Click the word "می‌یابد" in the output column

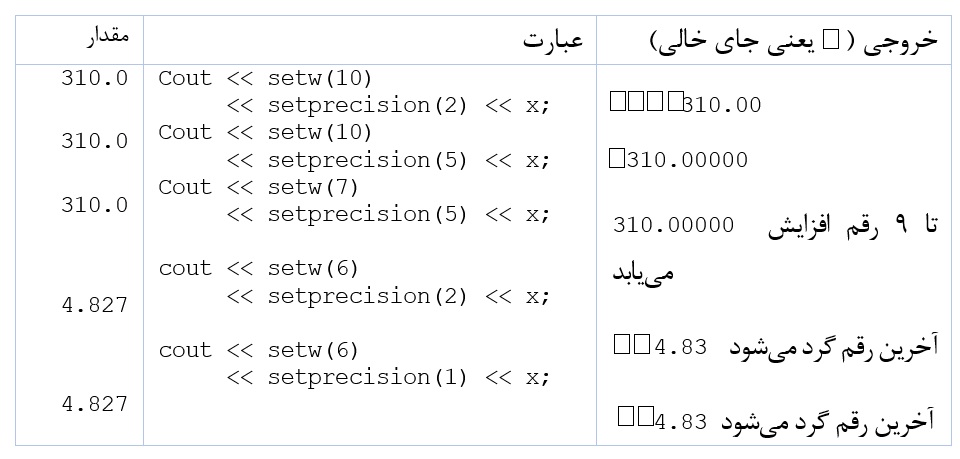pos(643,271)
